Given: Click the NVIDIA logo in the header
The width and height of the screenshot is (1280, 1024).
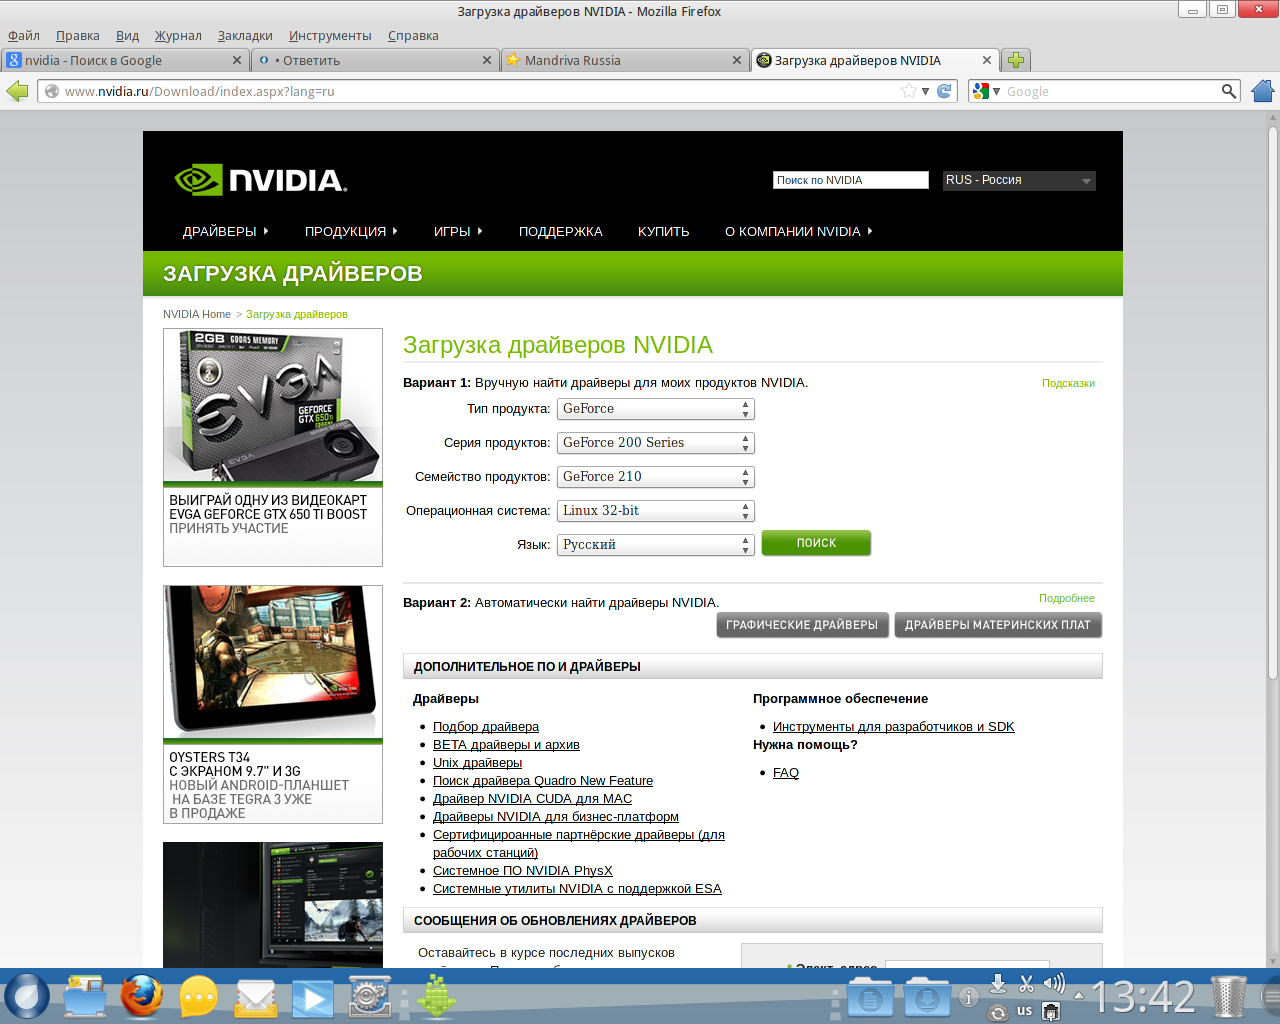Looking at the screenshot, I should pyautogui.click(x=260, y=180).
